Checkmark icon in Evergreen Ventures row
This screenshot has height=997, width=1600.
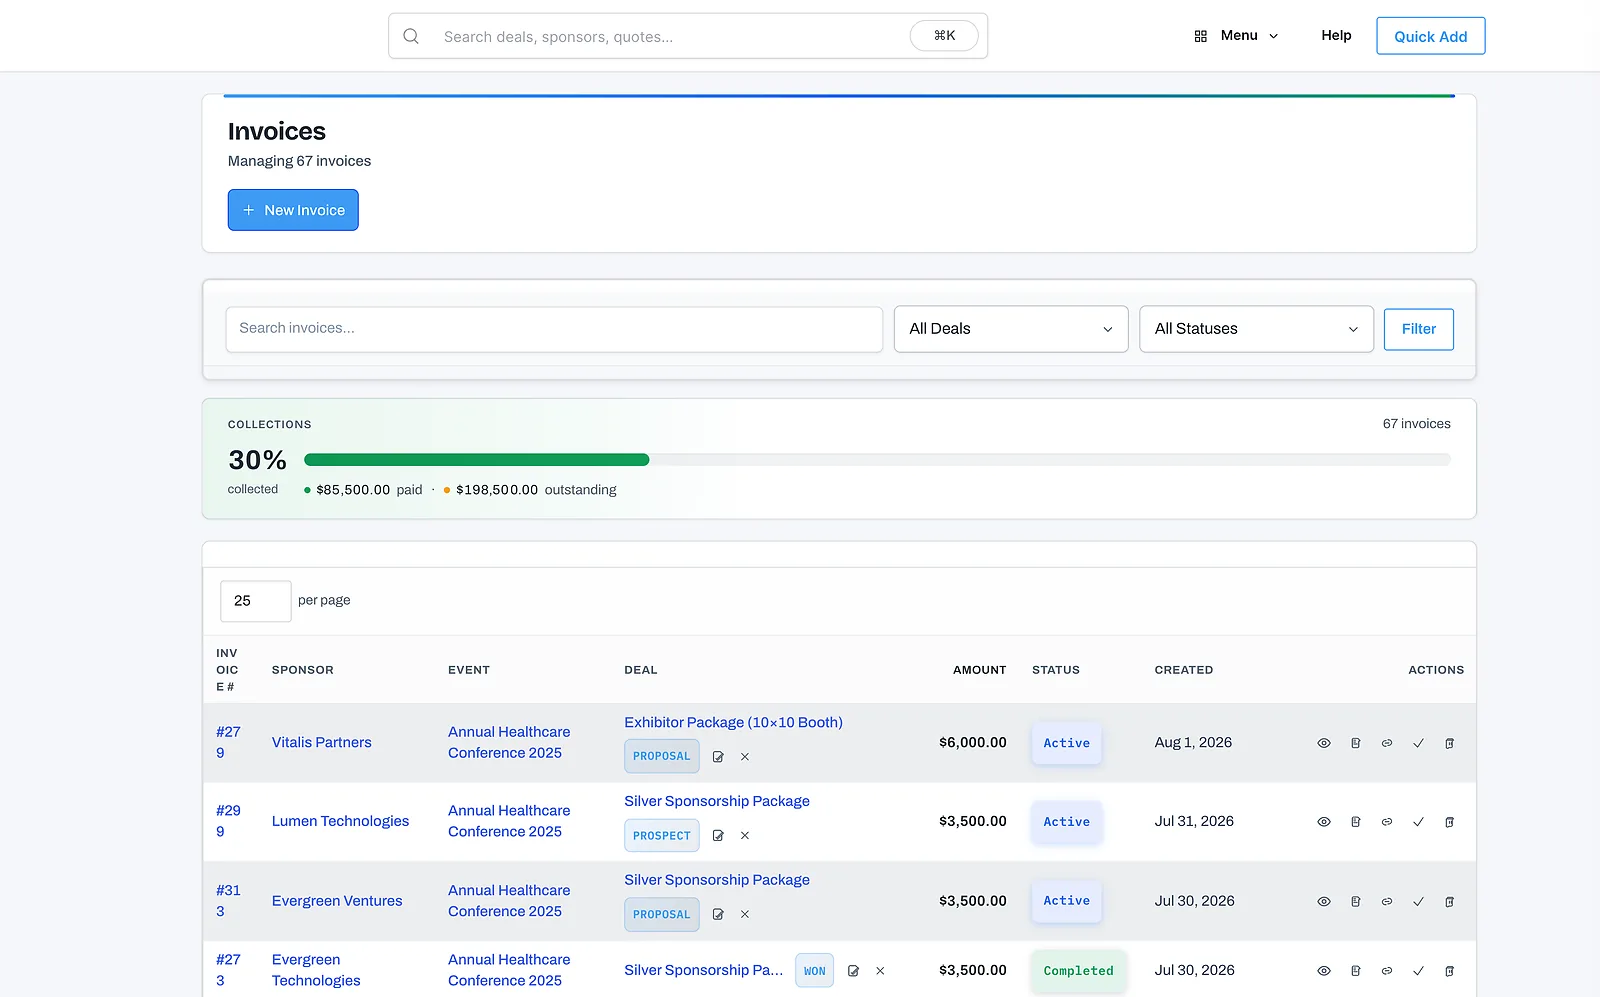[1418, 901]
